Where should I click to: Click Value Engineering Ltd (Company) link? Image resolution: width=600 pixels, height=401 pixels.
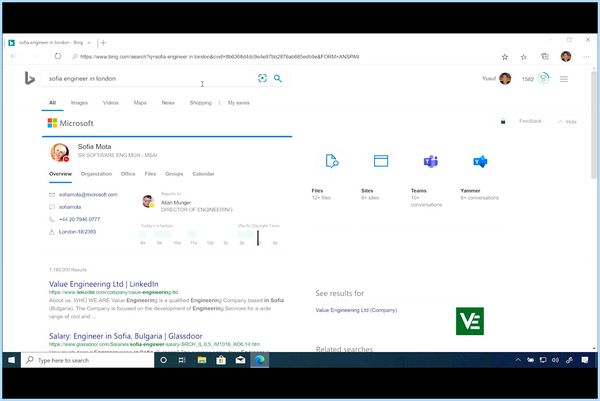coord(356,310)
